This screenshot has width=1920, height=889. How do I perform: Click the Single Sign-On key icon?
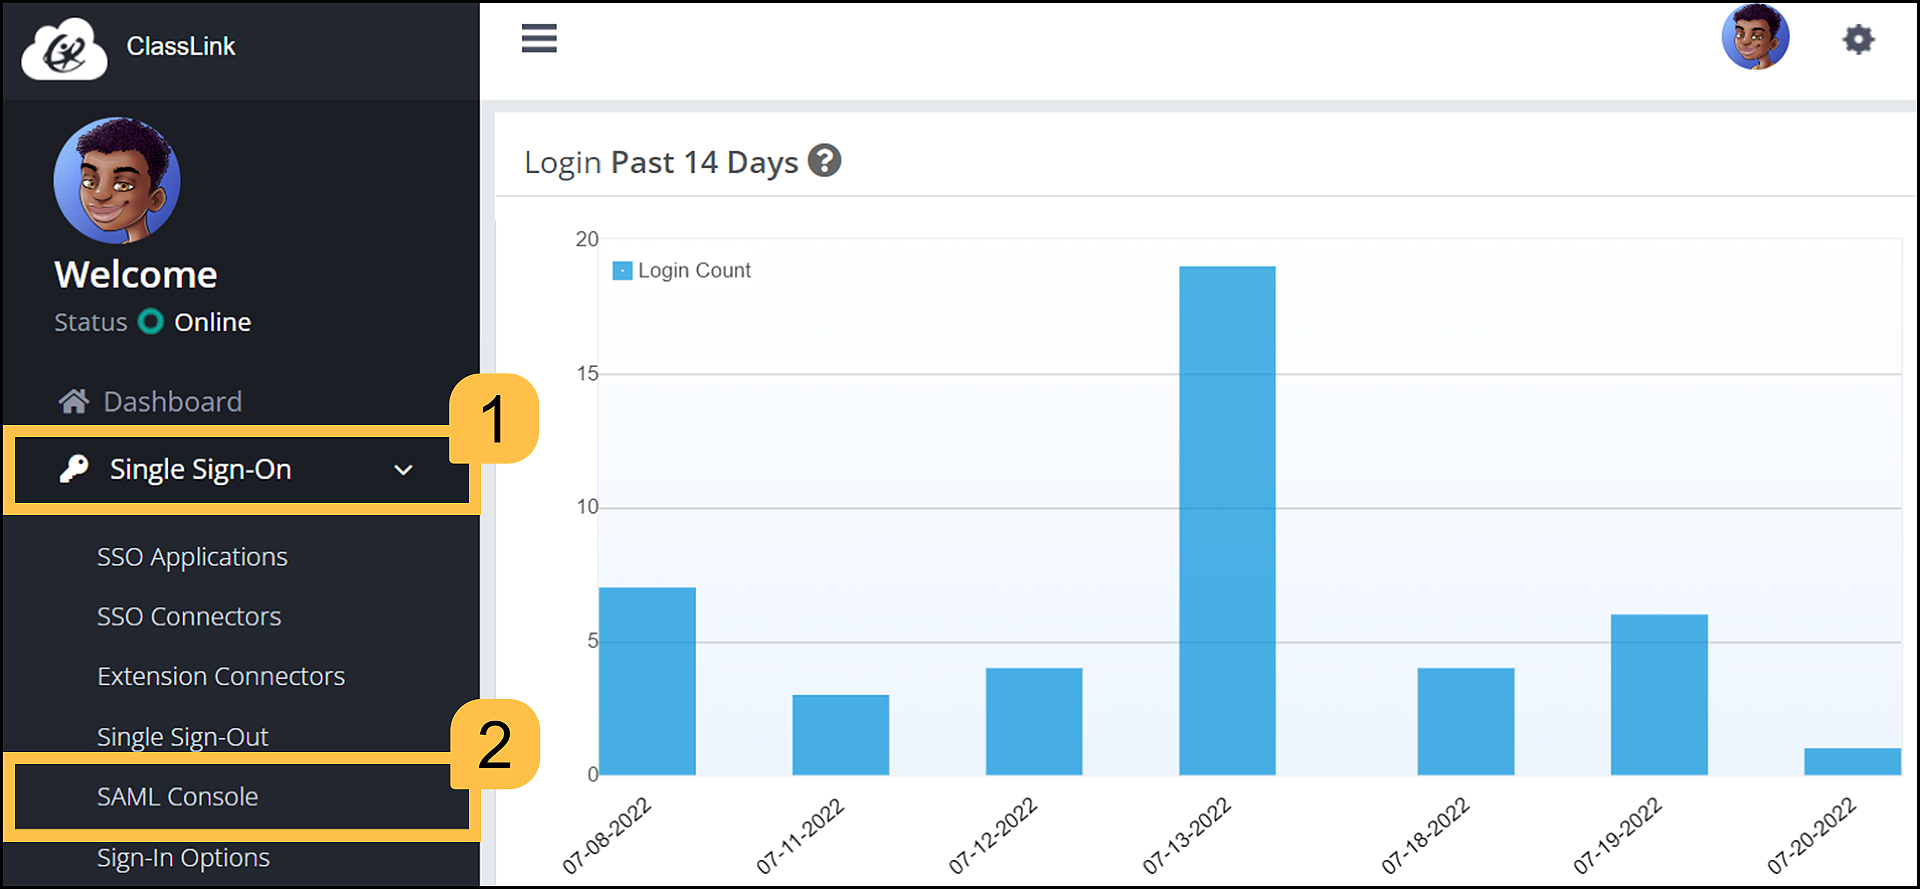coord(74,469)
